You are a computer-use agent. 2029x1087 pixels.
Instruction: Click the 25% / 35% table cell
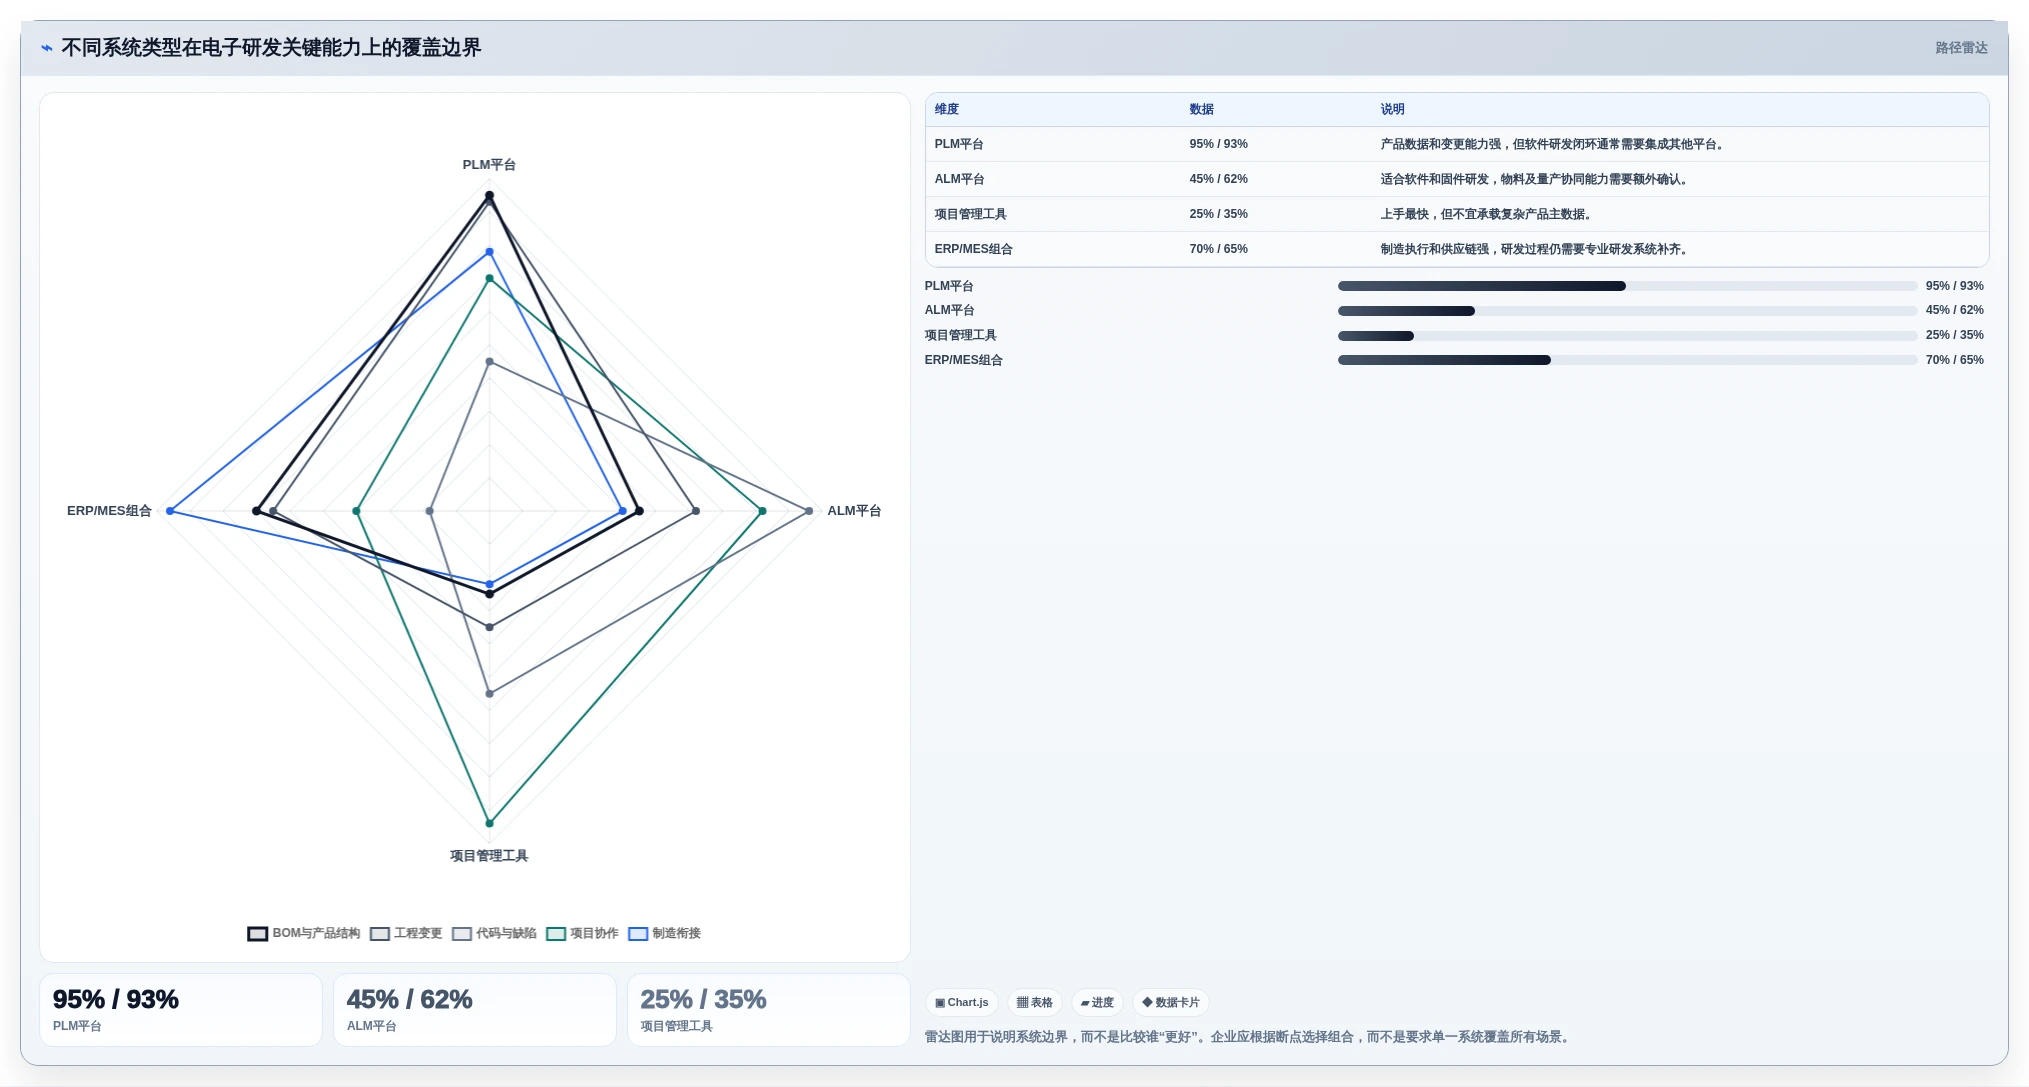[1218, 214]
